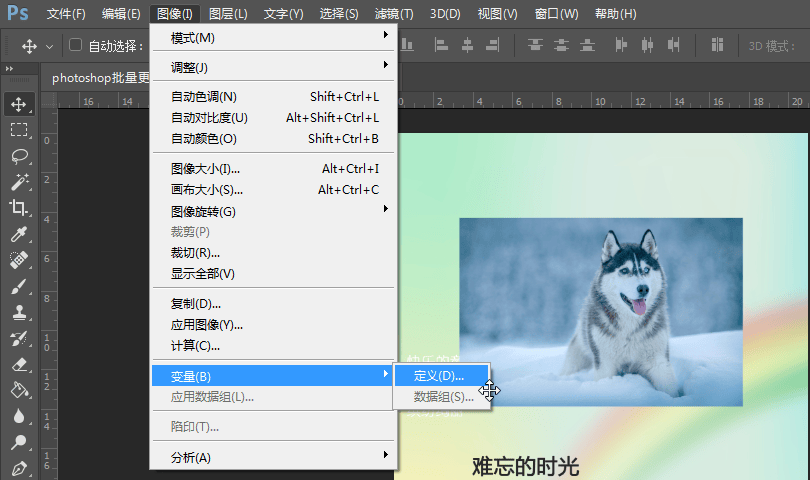The image size is (810, 480).
Task: Click distribute horizontal centers icon
Action: [x=647, y=45]
